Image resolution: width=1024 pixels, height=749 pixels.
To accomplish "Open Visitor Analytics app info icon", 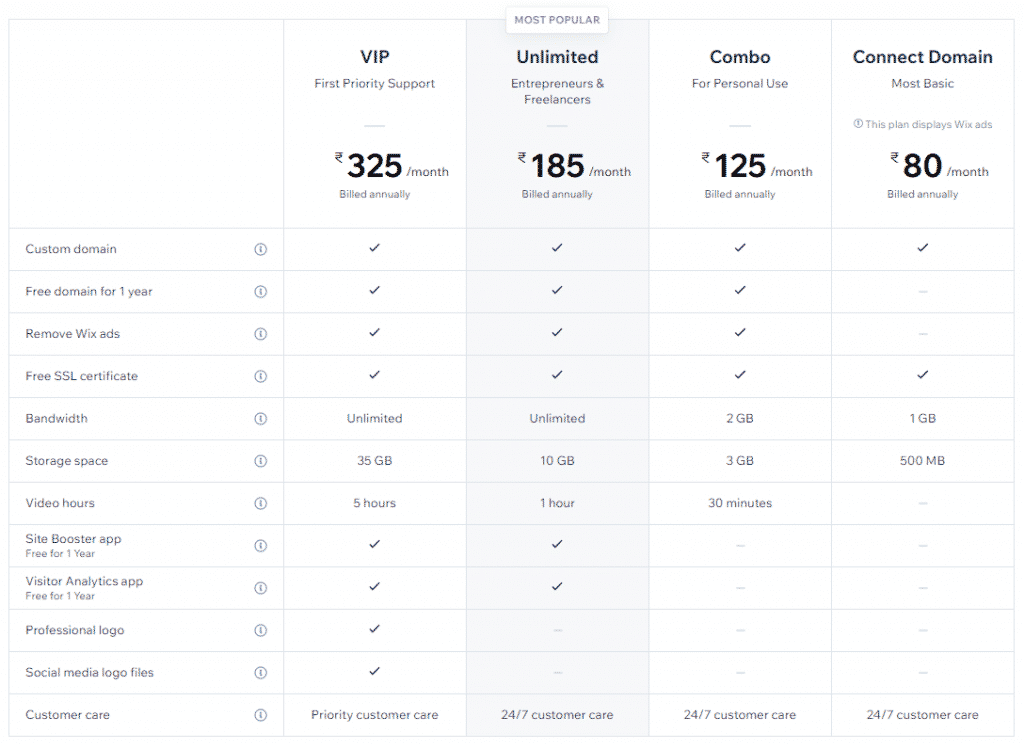I will [x=261, y=588].
